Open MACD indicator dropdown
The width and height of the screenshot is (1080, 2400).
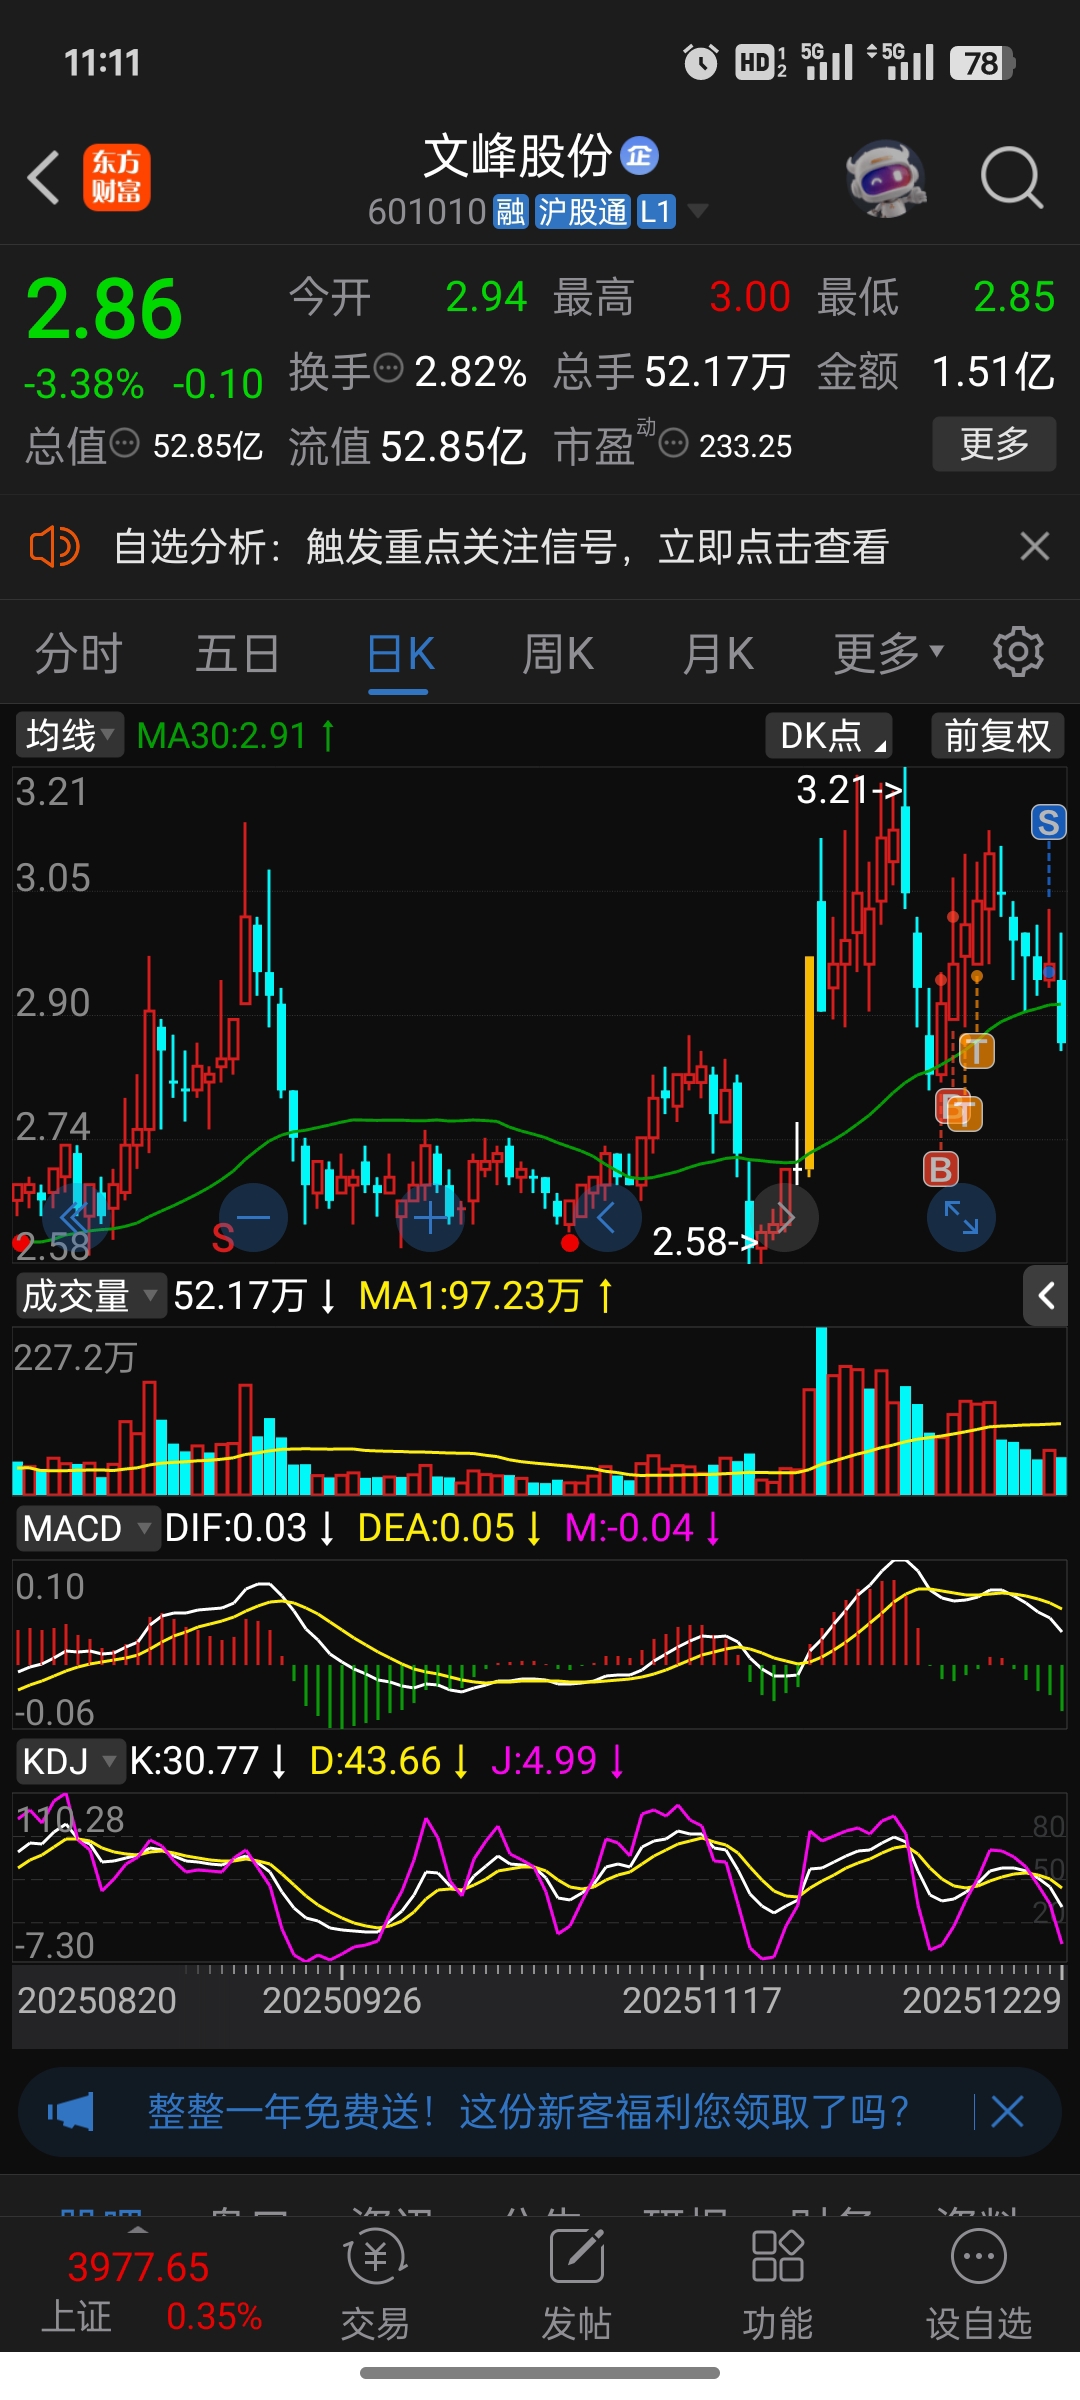coord(87,1528)
